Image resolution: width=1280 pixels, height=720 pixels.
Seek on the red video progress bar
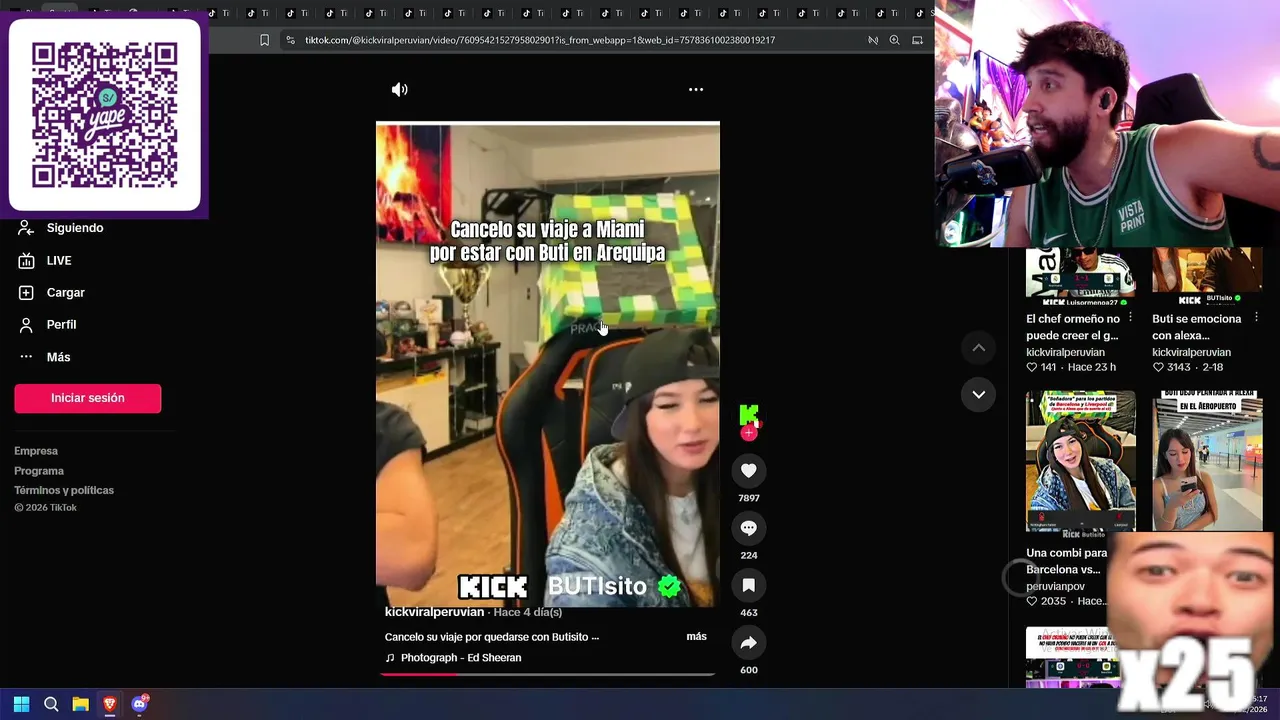pyautogui.click(x=547, y=674)
